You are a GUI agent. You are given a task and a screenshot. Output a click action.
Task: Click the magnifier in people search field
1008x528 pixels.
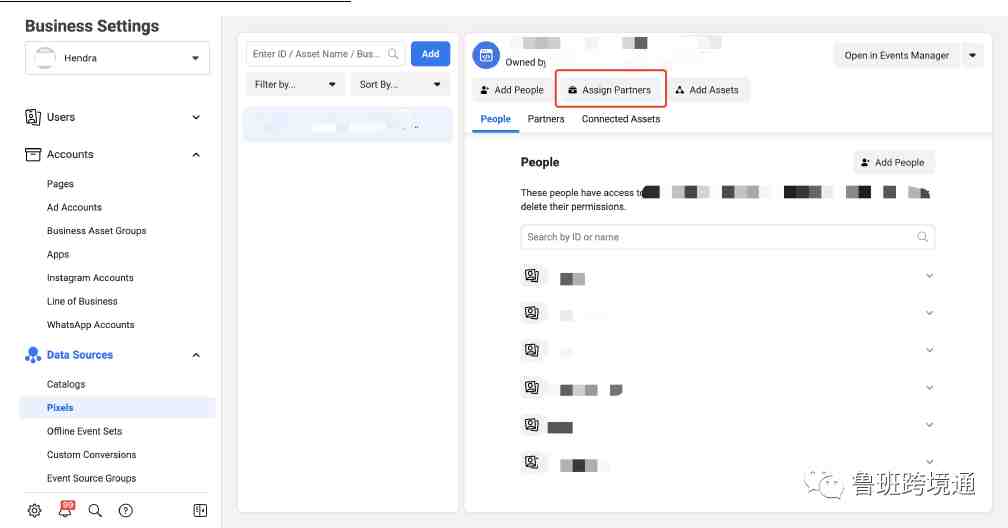[x=922, y=237]
